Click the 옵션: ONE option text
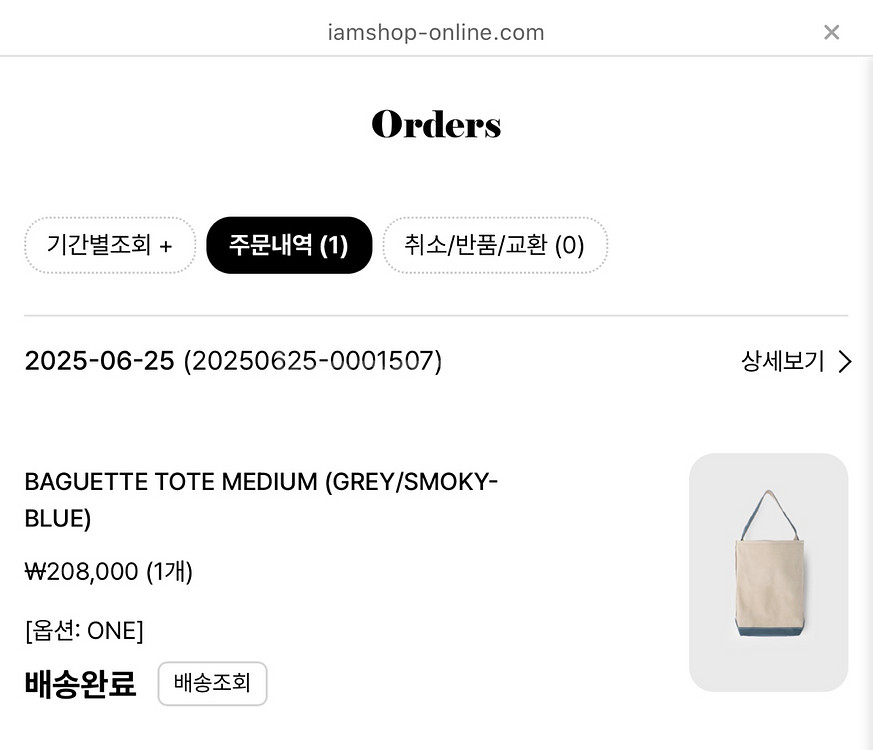Screen dimensions: 873x750 84,631
